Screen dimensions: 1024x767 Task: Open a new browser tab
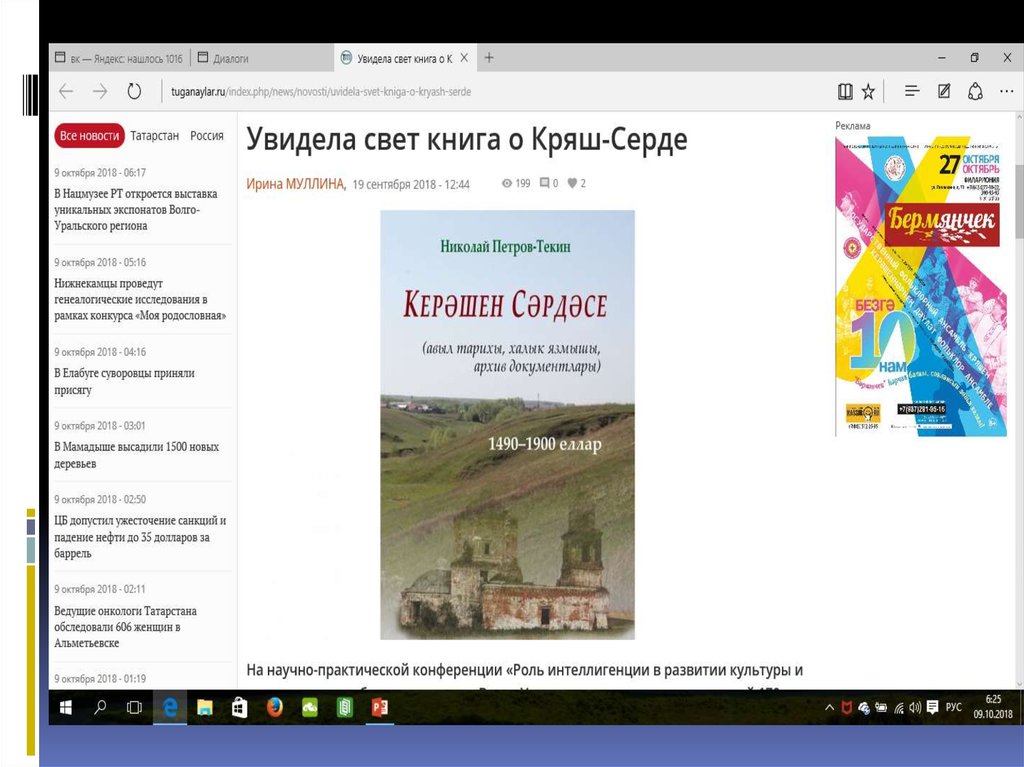point(489,58)
